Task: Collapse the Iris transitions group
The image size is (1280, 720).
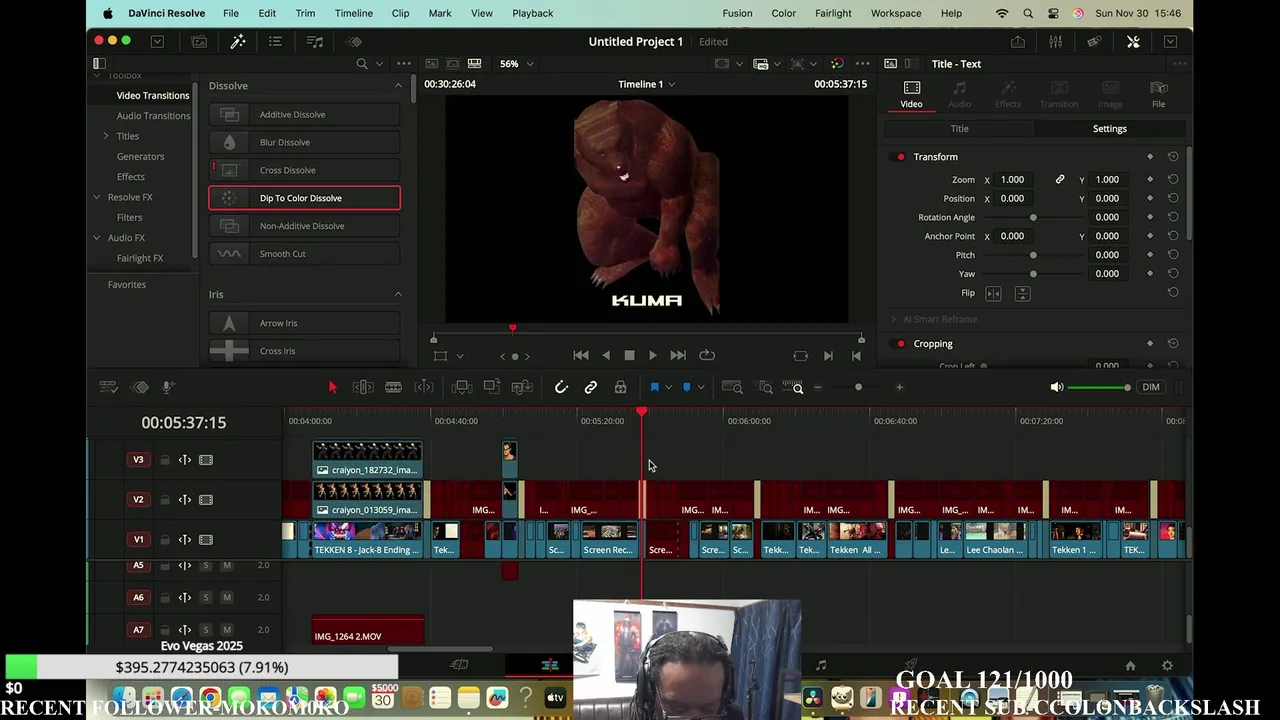Action: pos(398,294)
